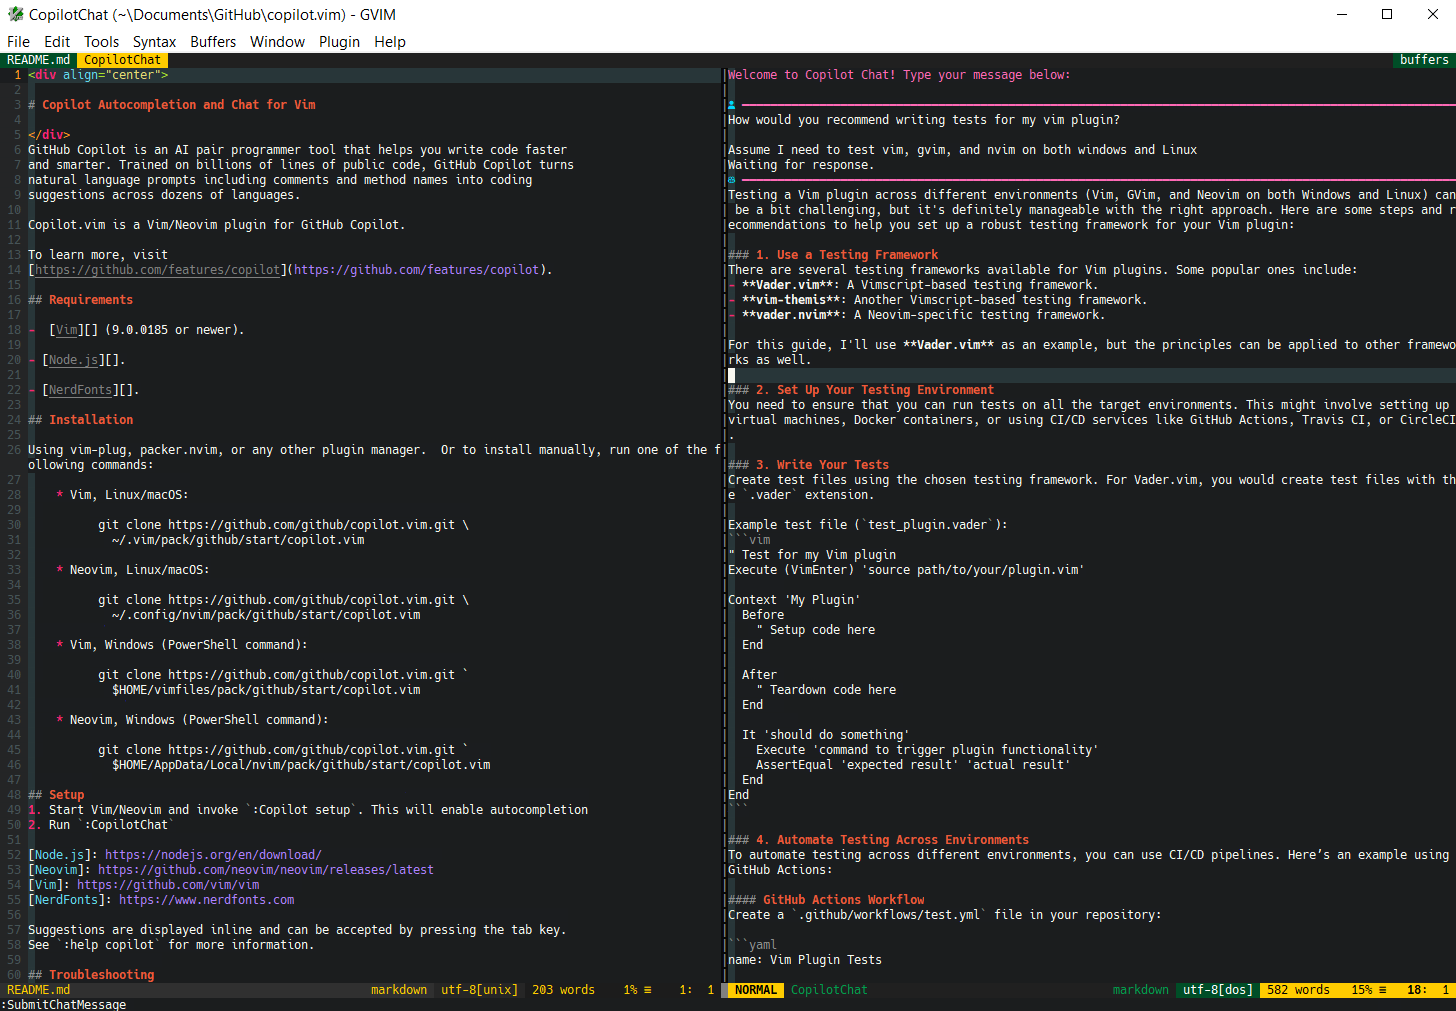Switch to the CopilotChat buffer tab
The image size is (1456, 1011).
point(122,60)
